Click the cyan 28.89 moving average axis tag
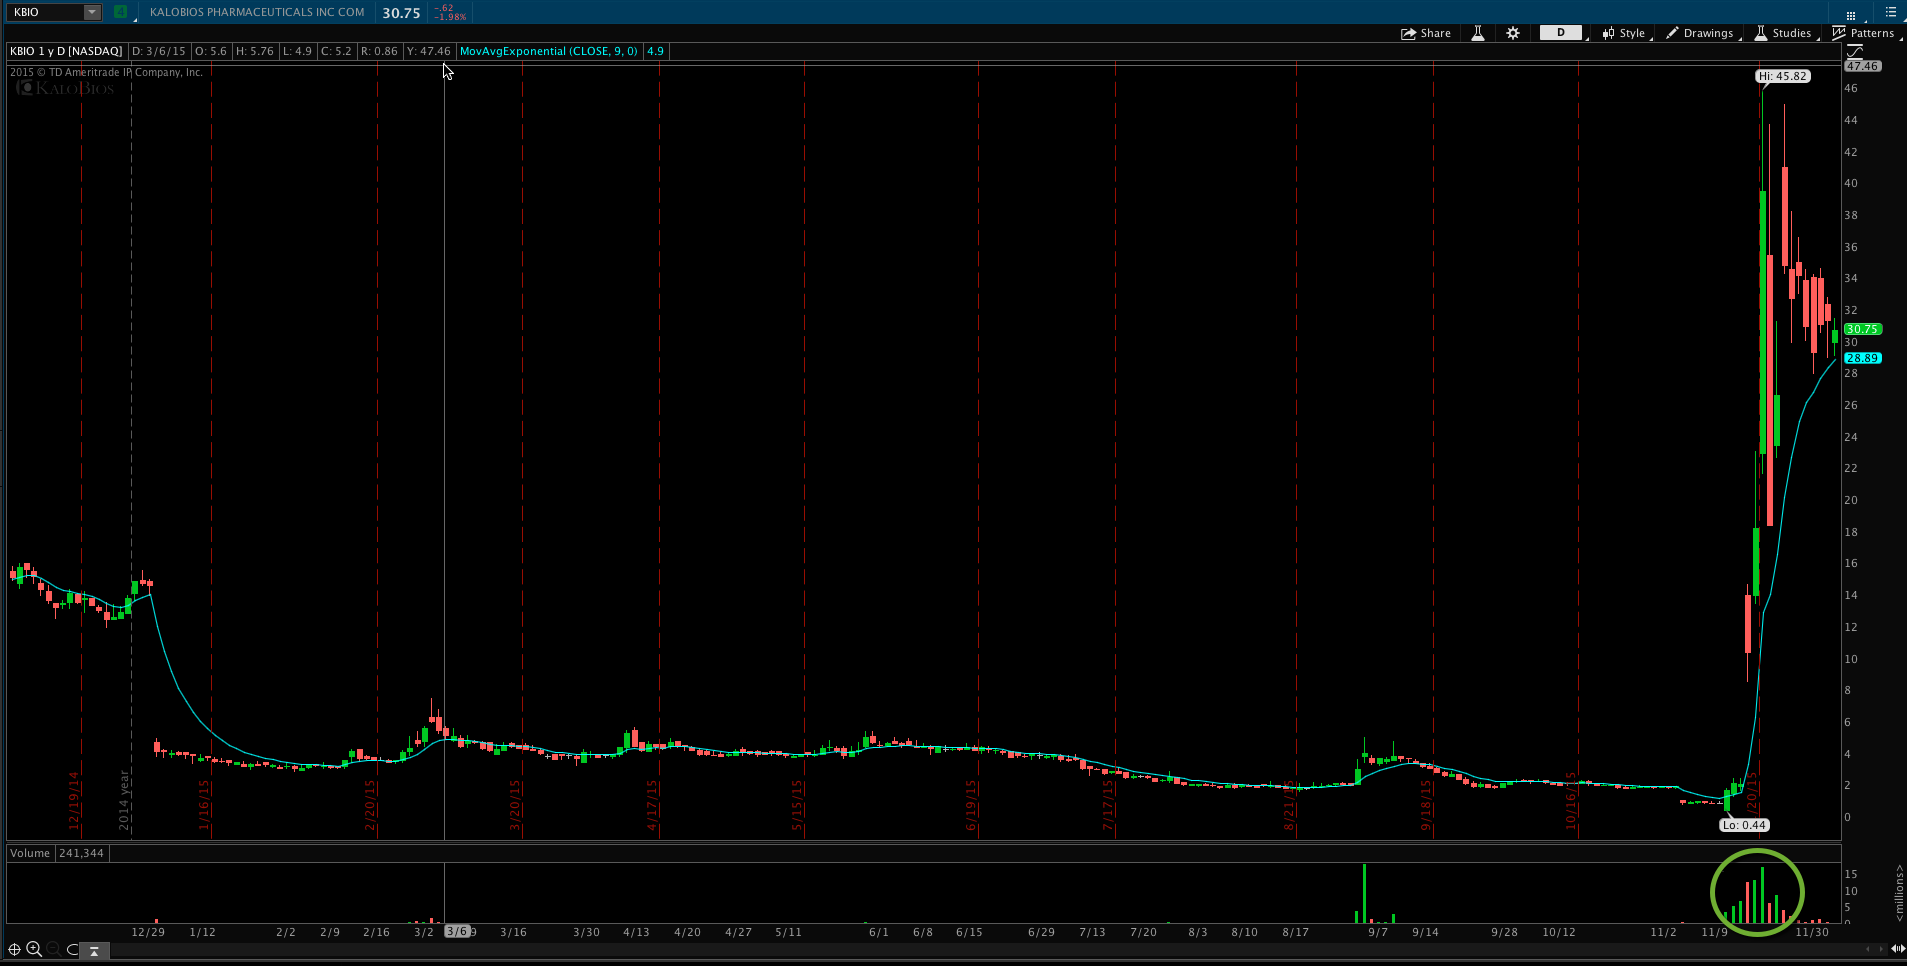The width and height of the screenshot is (1907, 966). pos(1863,358)
